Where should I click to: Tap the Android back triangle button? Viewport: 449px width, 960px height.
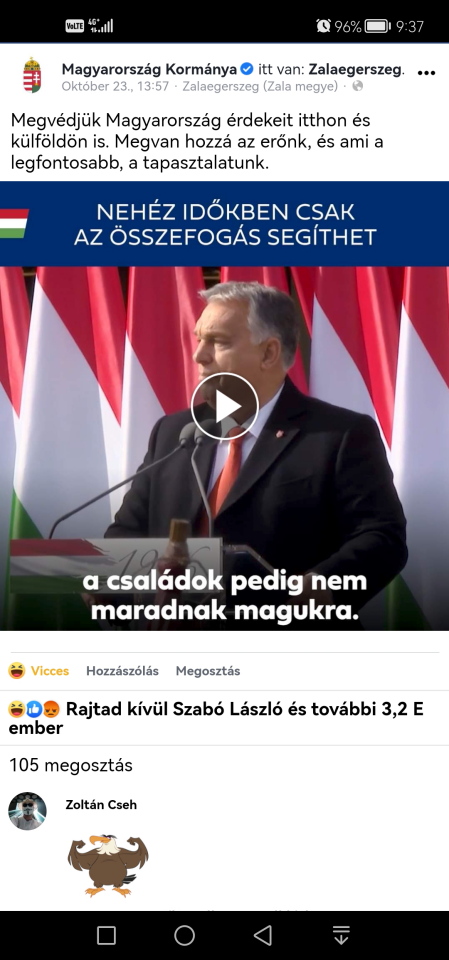263,935
